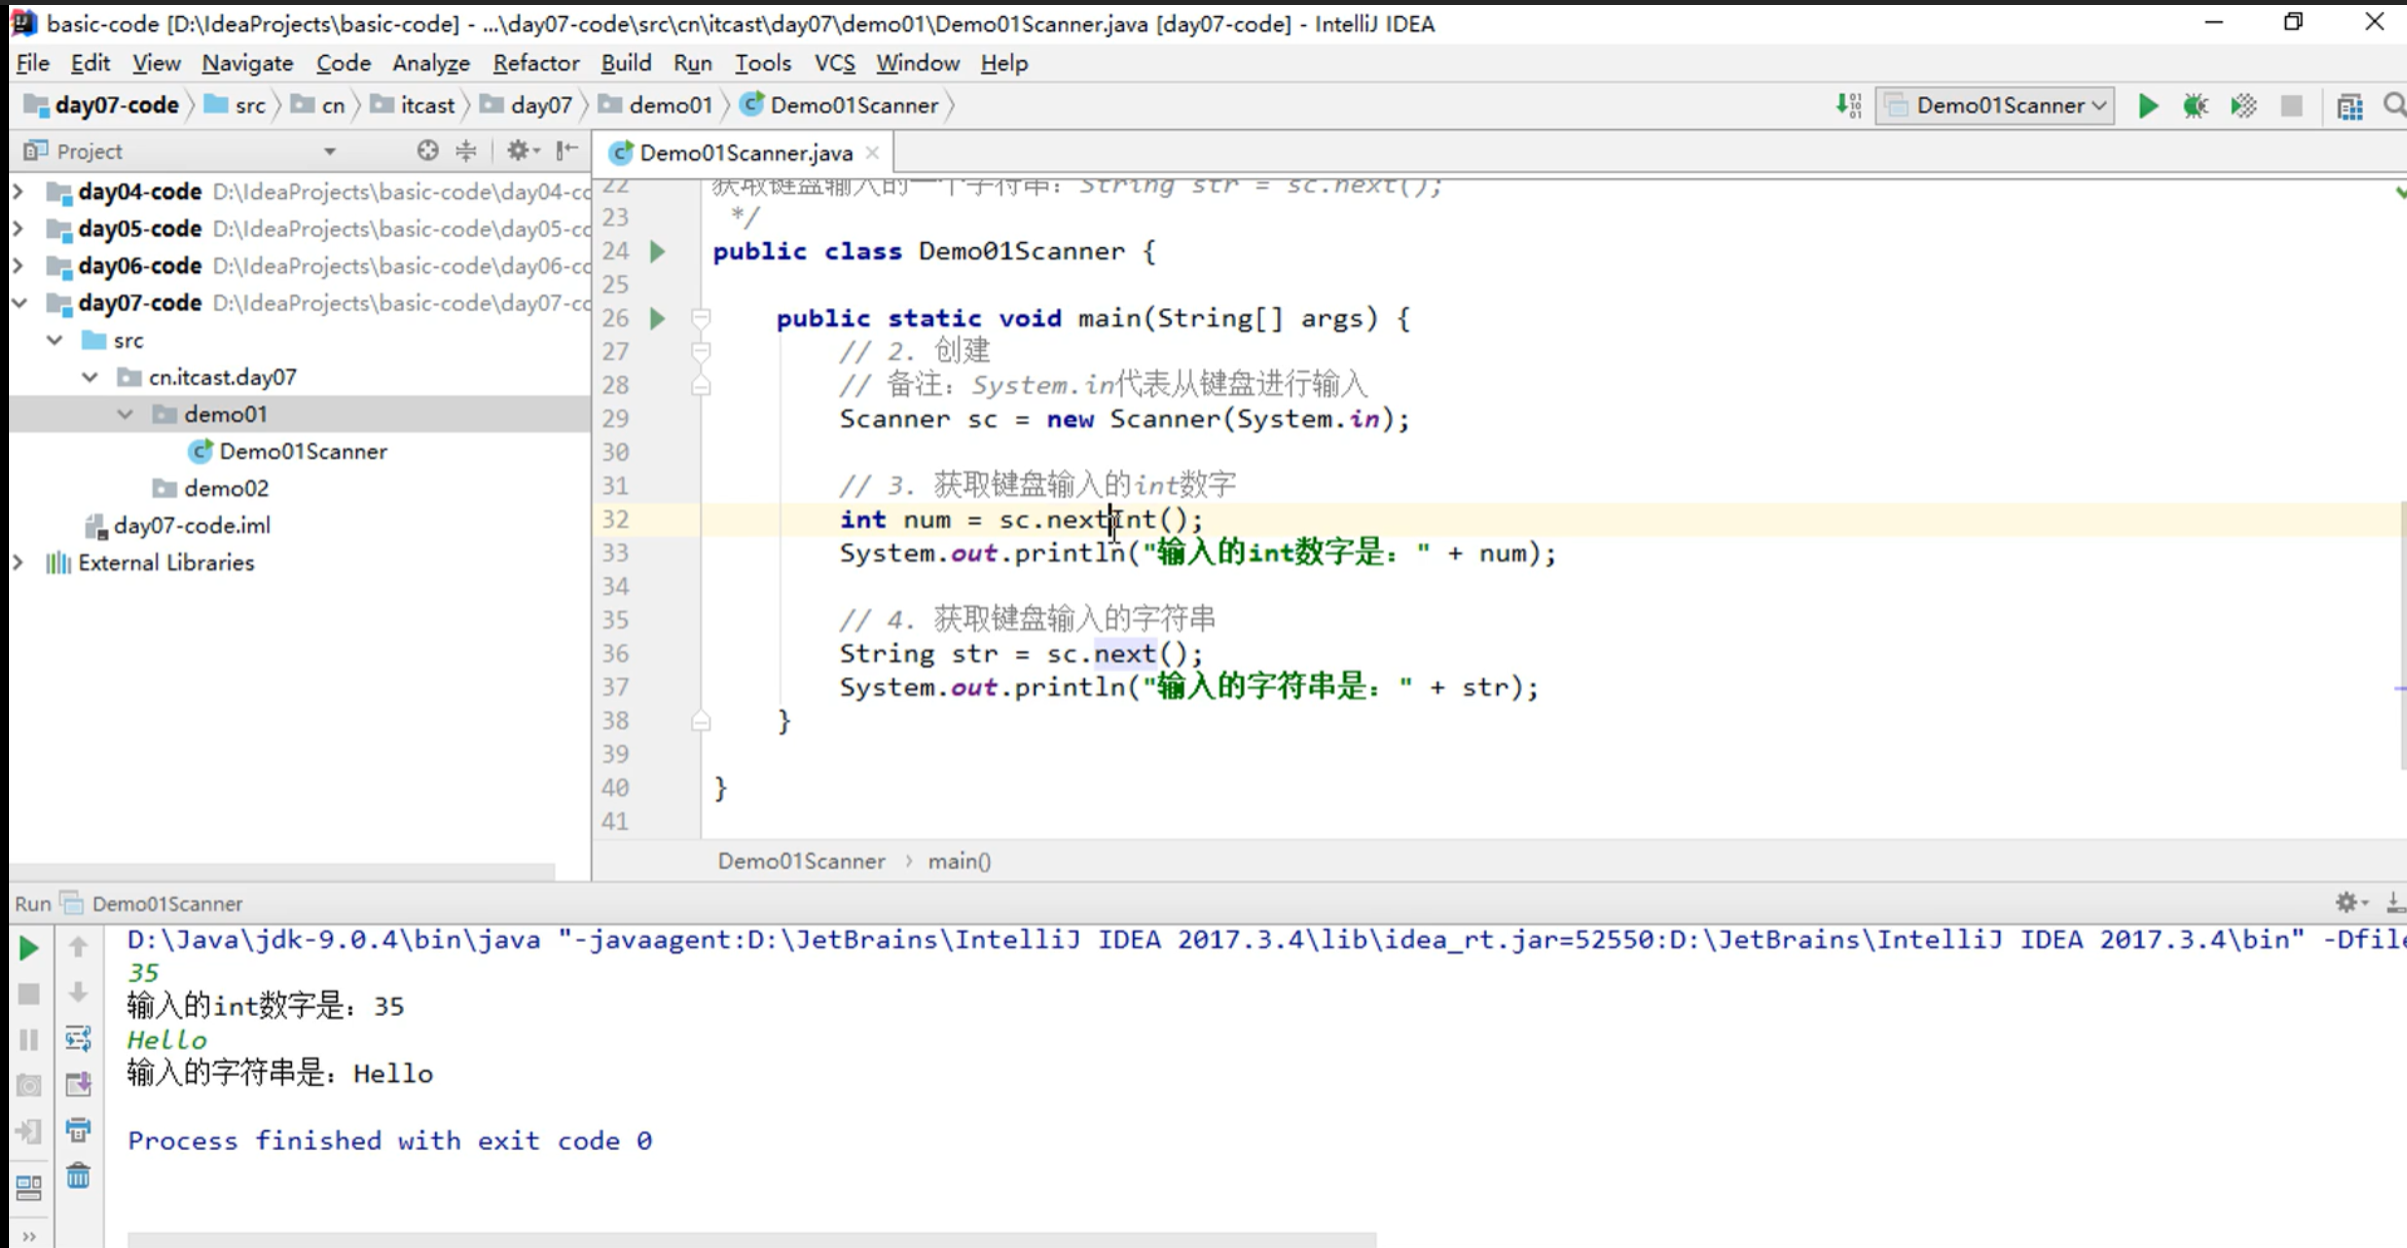This screenshot has width=2407, height=1248.
Task: Toggle fold marker on main method line
Action: pos(701,319)
